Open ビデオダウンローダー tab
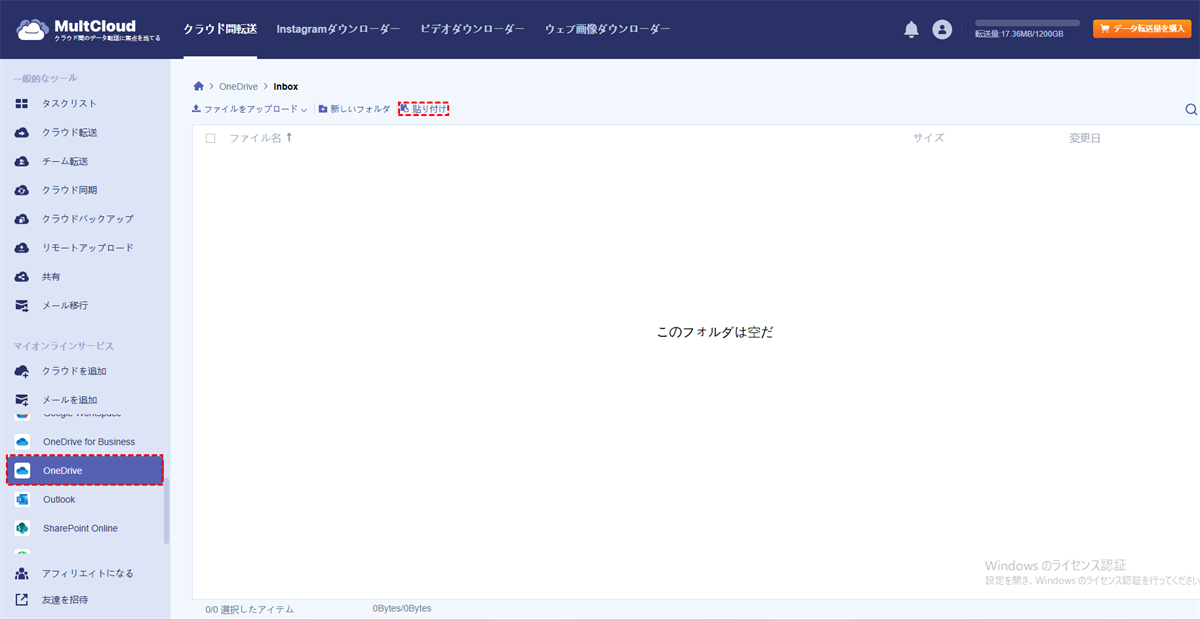 (x=472, y=29)
